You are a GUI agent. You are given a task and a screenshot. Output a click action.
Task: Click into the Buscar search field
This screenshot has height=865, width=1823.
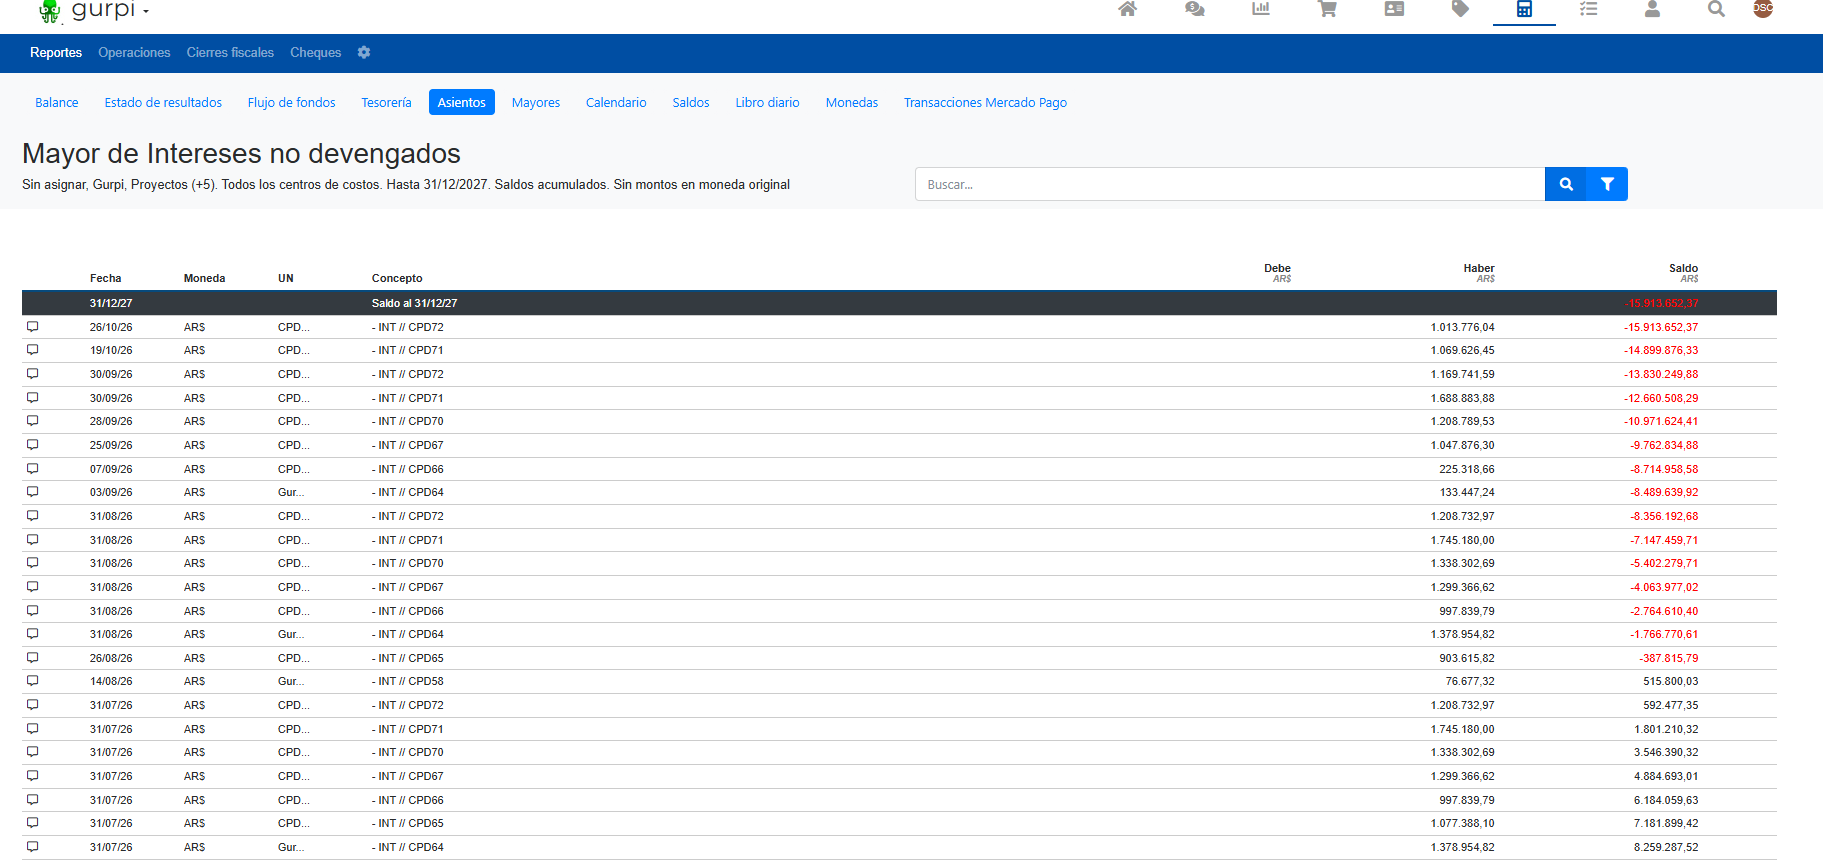click(x=1230, y=184)
